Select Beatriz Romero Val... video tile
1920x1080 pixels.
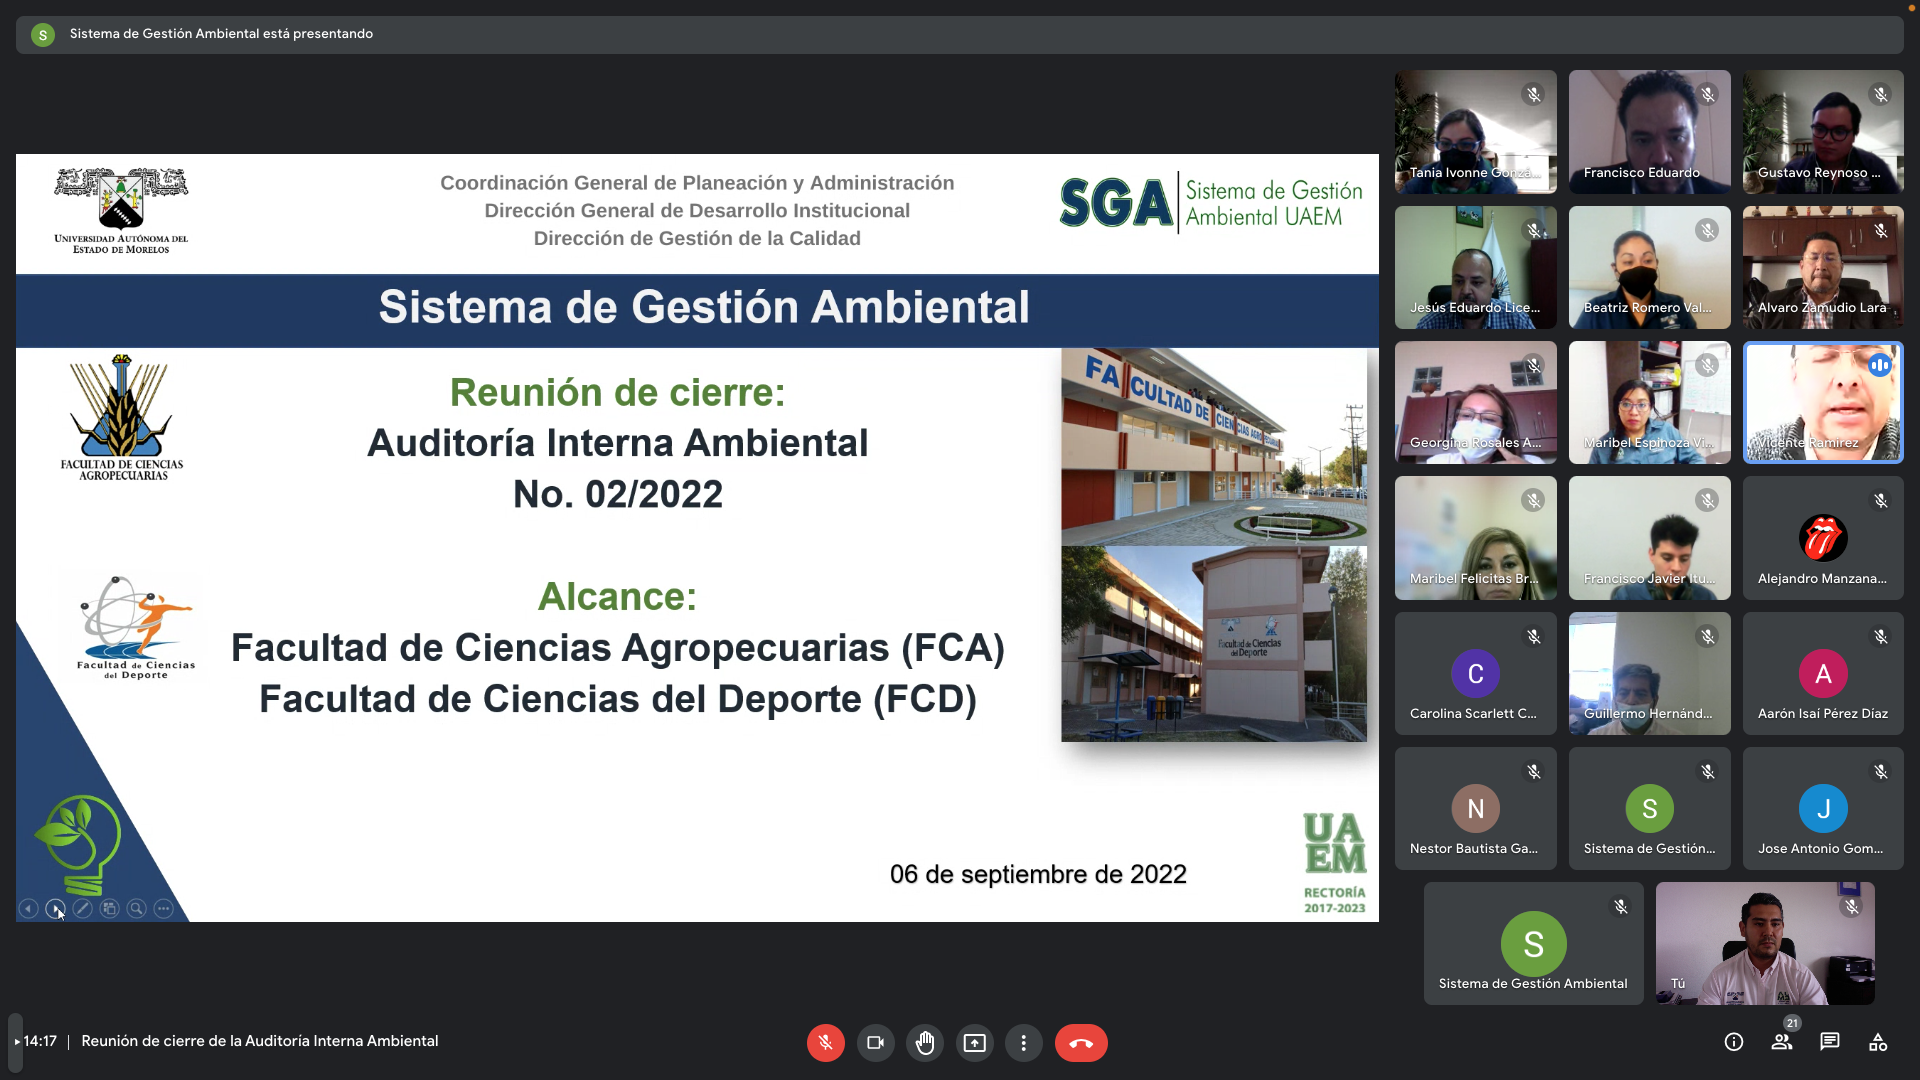pyautogui.click(x=1649, y=267)
